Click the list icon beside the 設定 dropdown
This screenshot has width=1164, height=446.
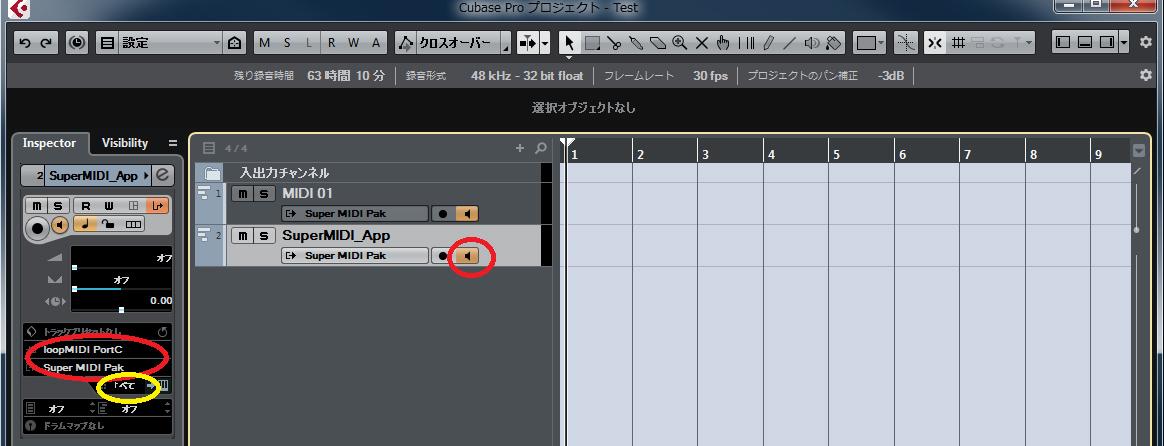108,43
